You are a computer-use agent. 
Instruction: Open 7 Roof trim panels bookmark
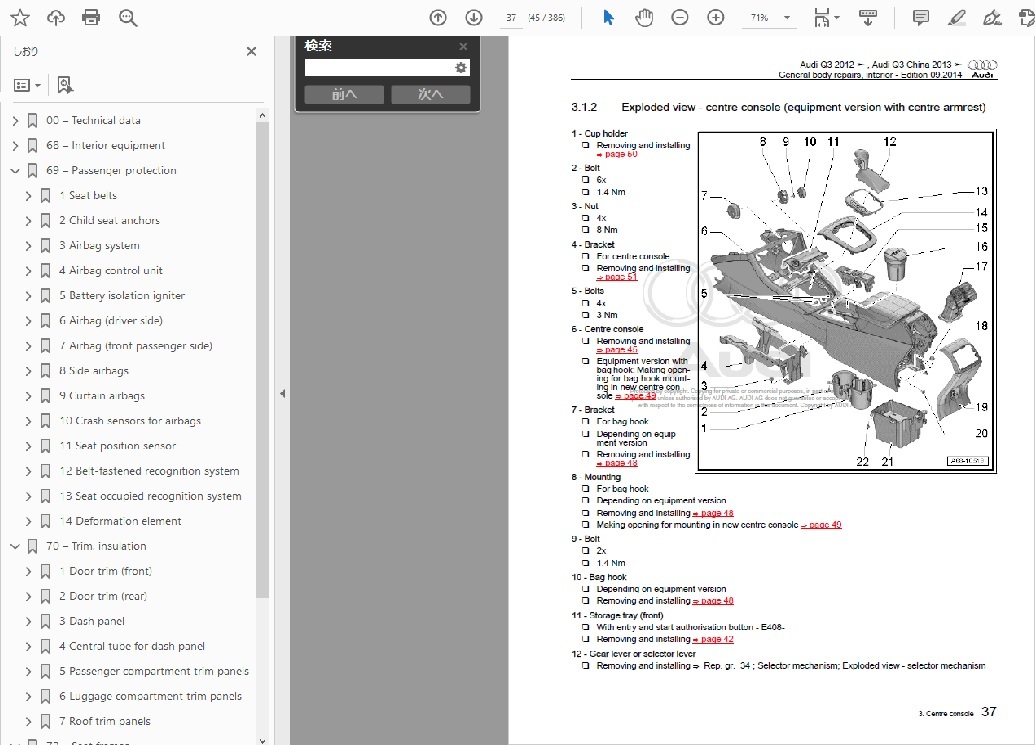click(104, 722)
